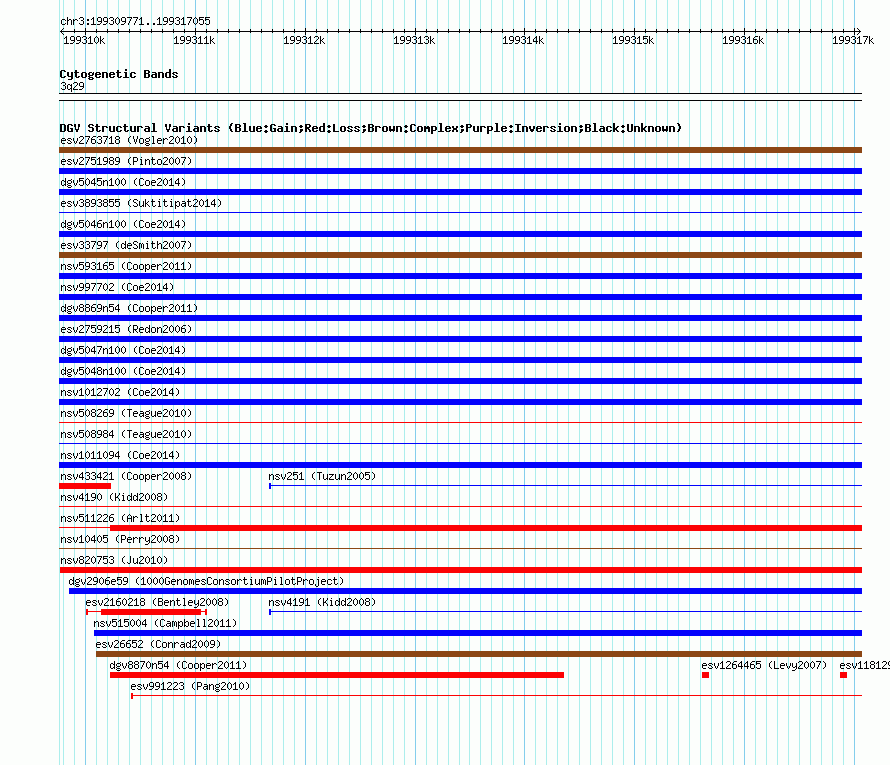
Task: Click the nsv10405 (Perry2008) label
Action: click(120, 539)
